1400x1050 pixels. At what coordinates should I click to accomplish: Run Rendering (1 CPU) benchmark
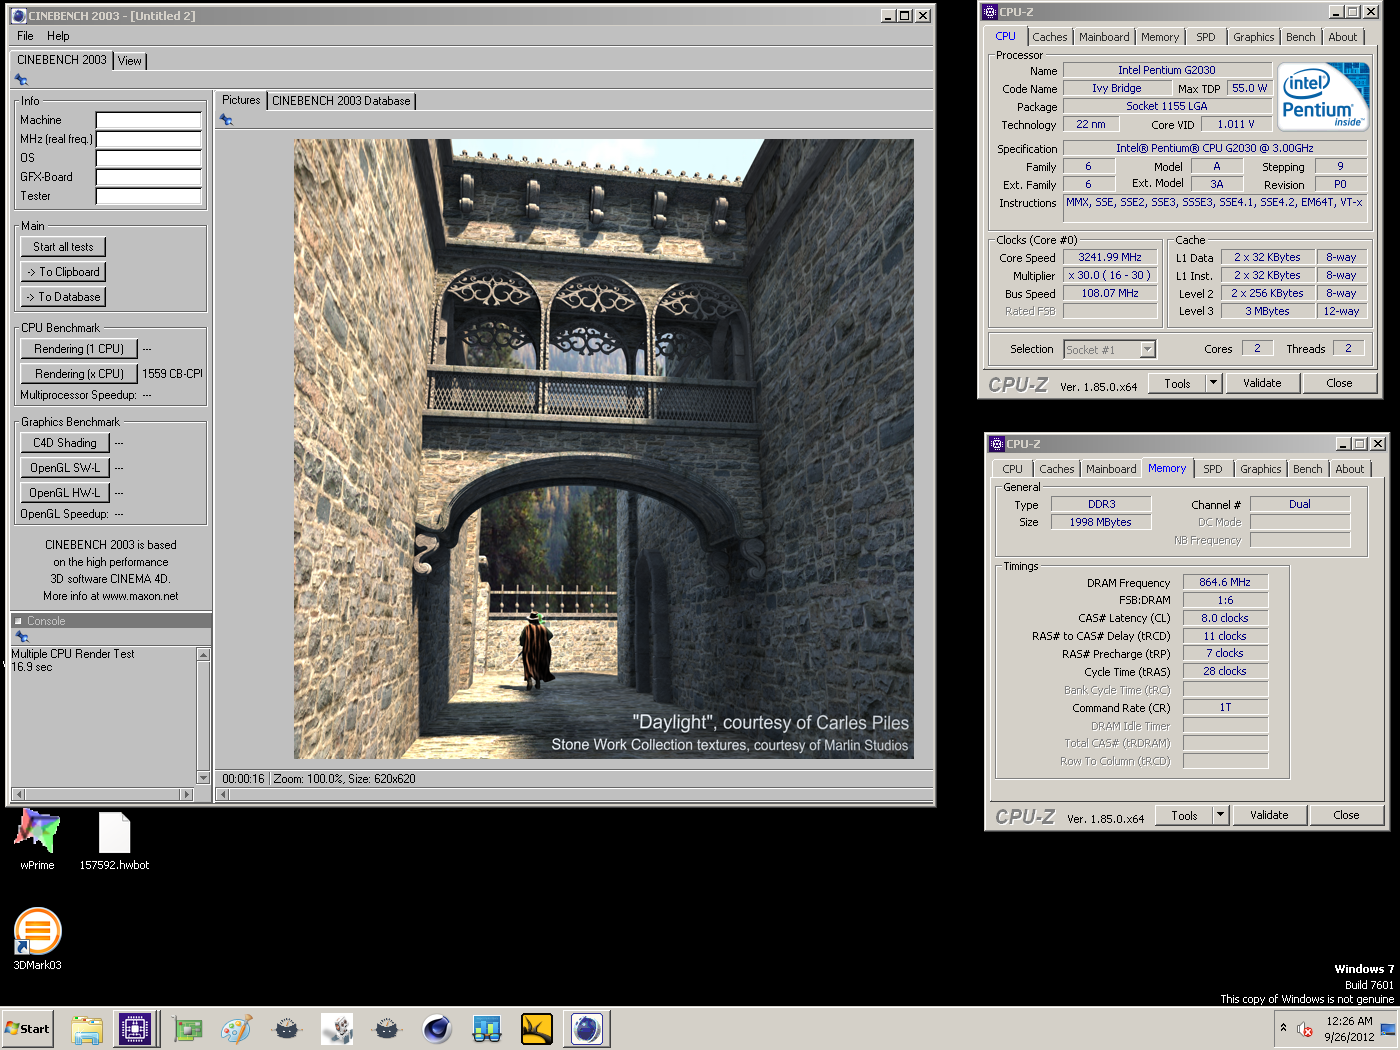point(79,349)
